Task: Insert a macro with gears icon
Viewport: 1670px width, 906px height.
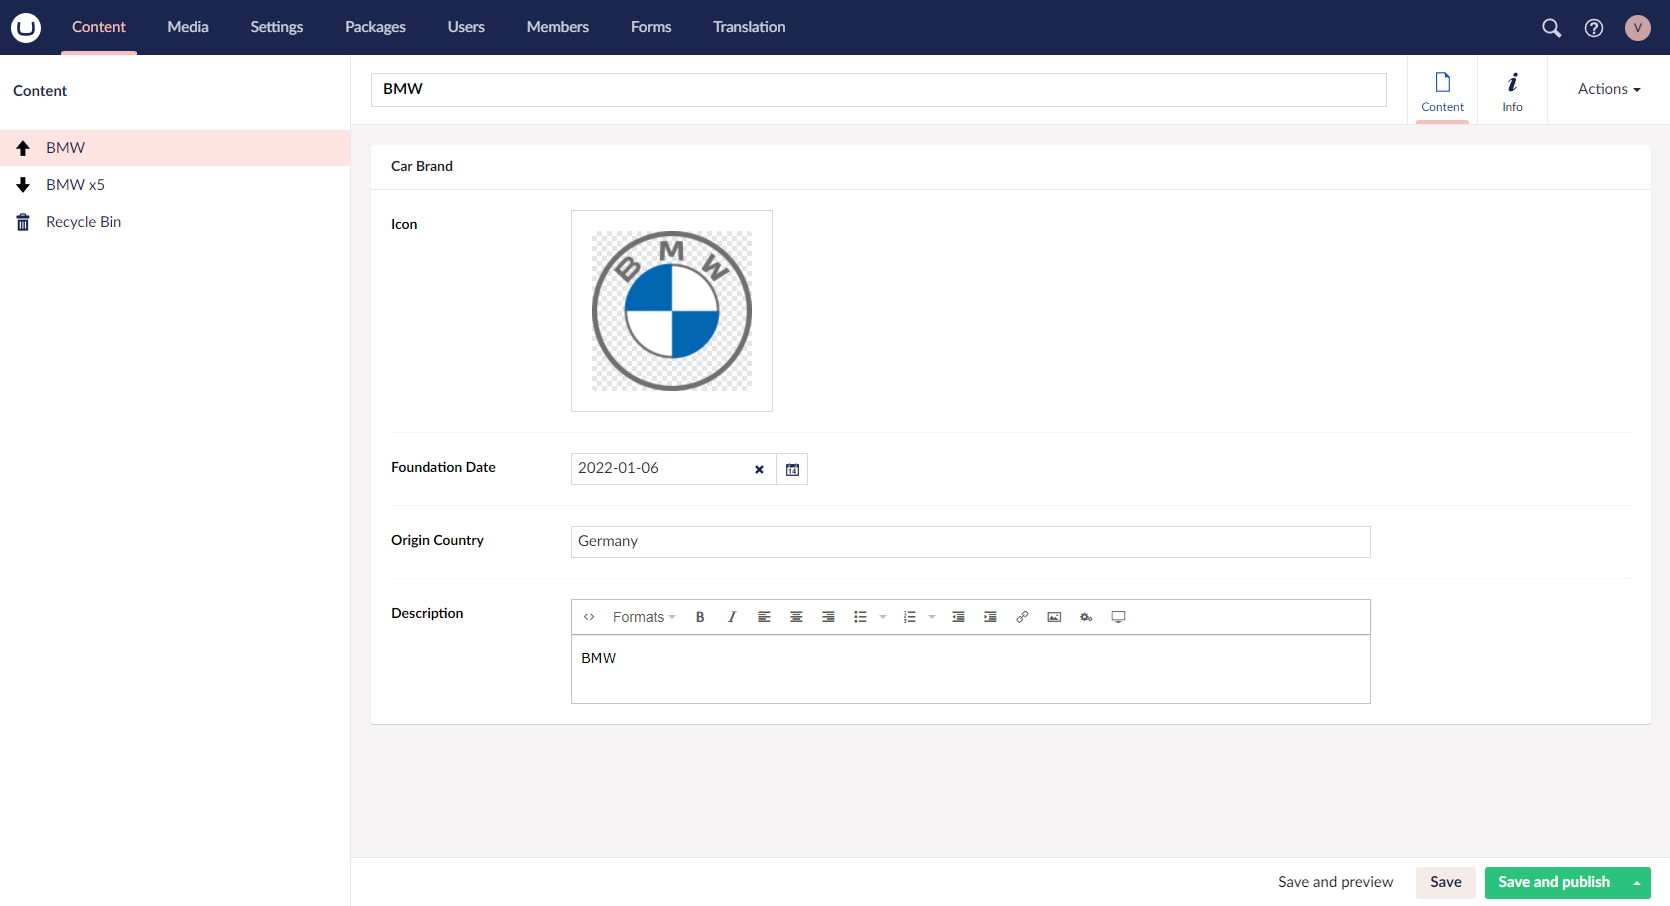Action: pyautogui.click(x=1086, y=617)
